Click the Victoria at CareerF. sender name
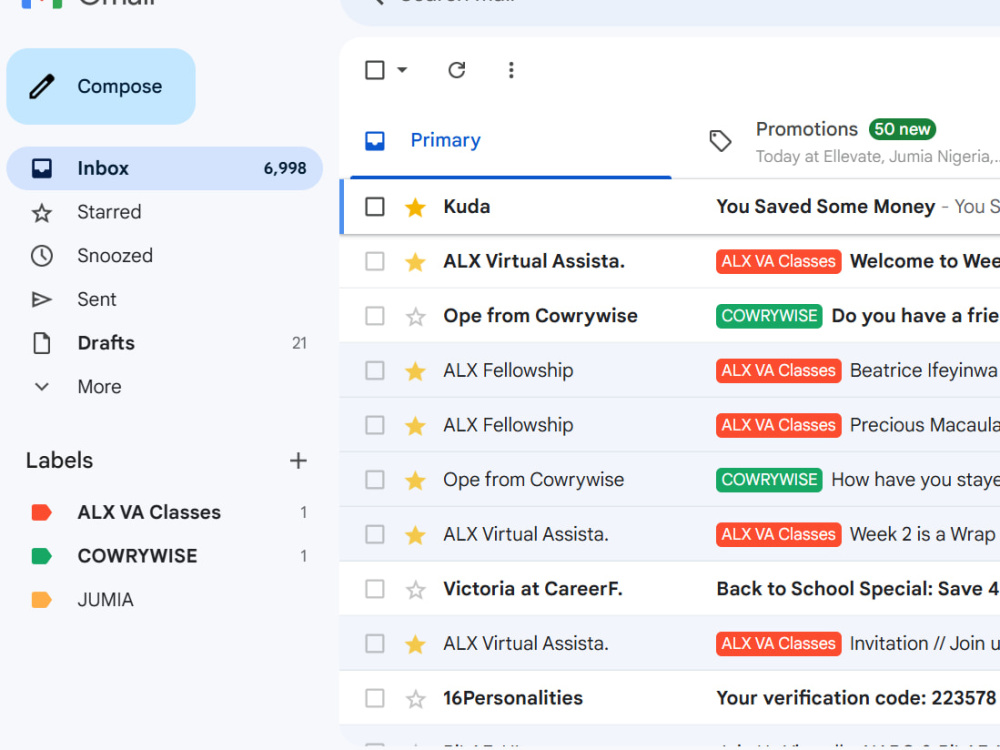The height and width of the screenshot is (750, 1000). (533, 589)
